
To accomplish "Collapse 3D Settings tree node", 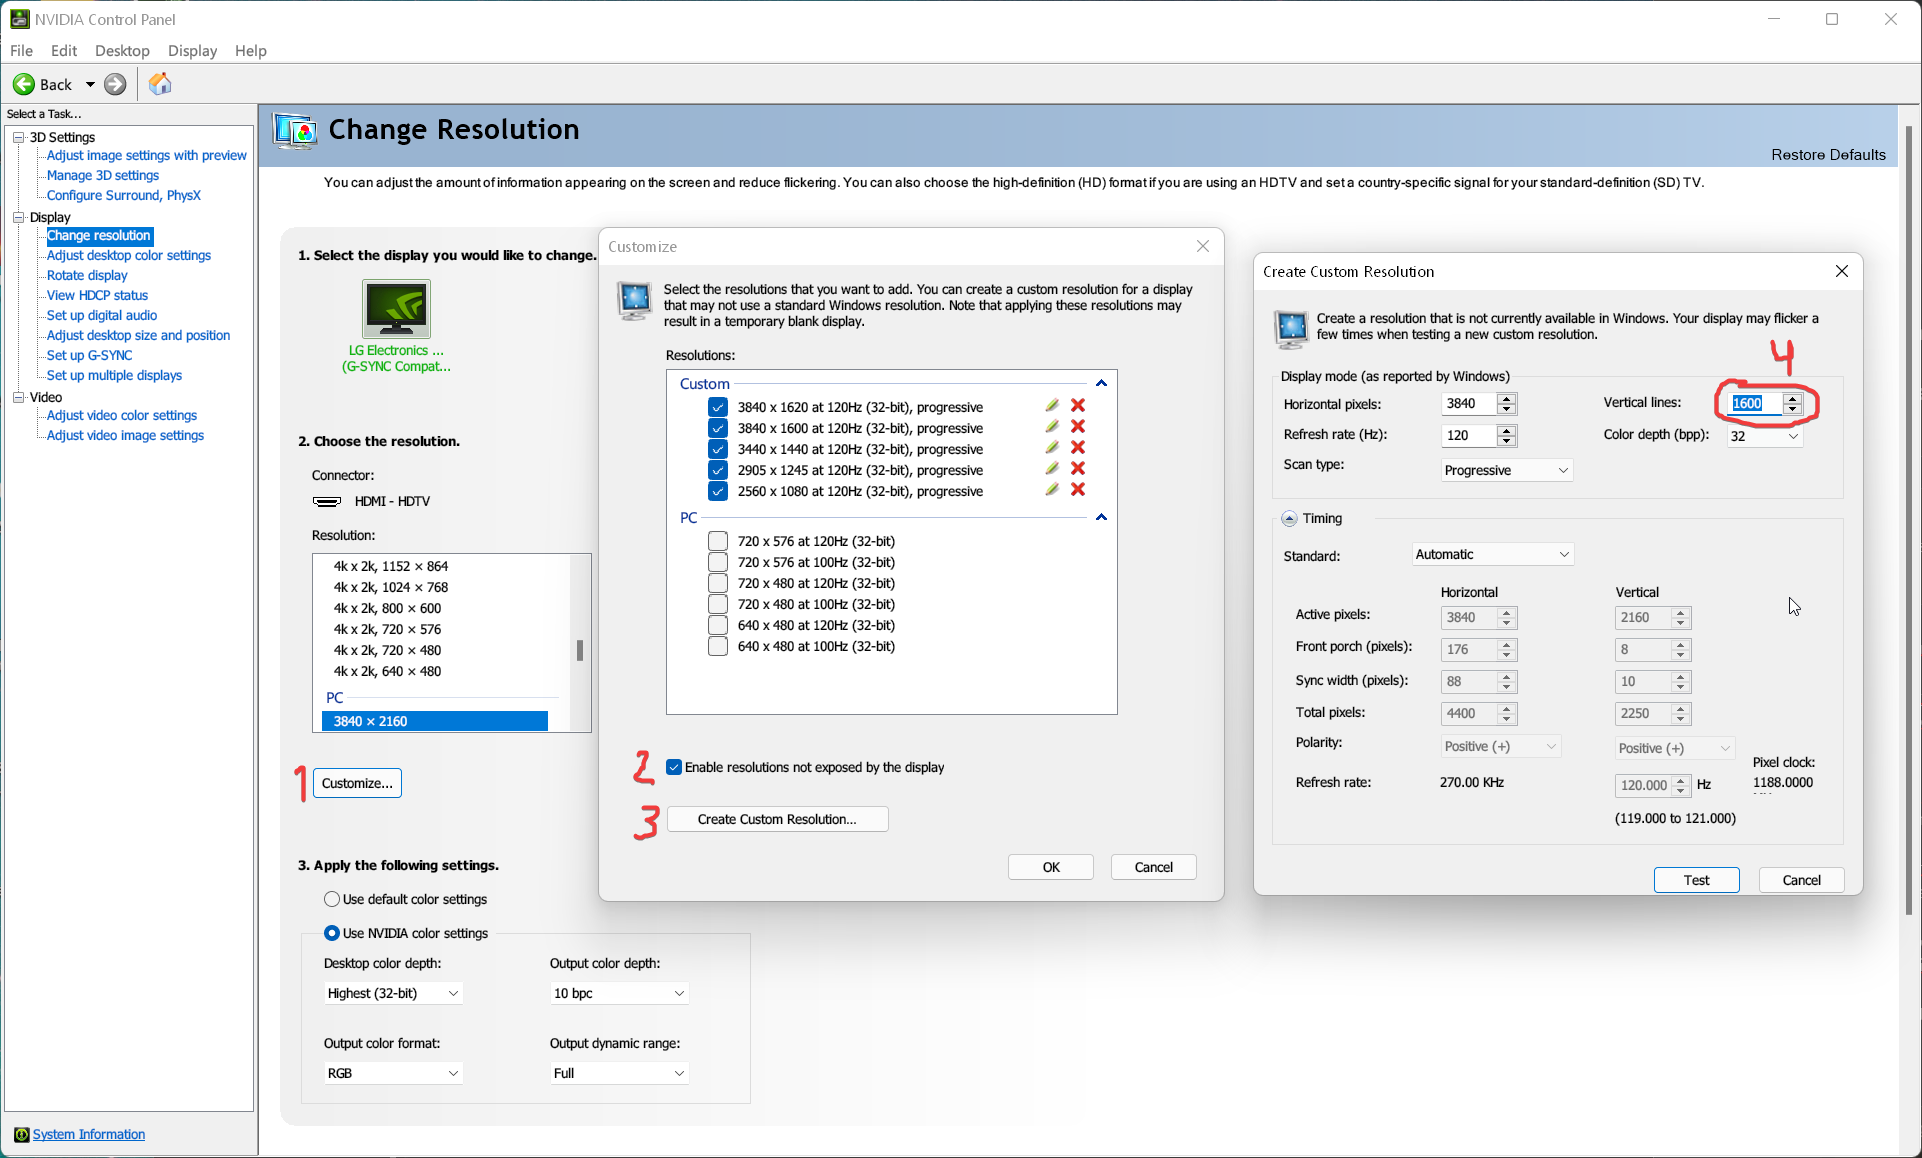I will click(18, 137).
